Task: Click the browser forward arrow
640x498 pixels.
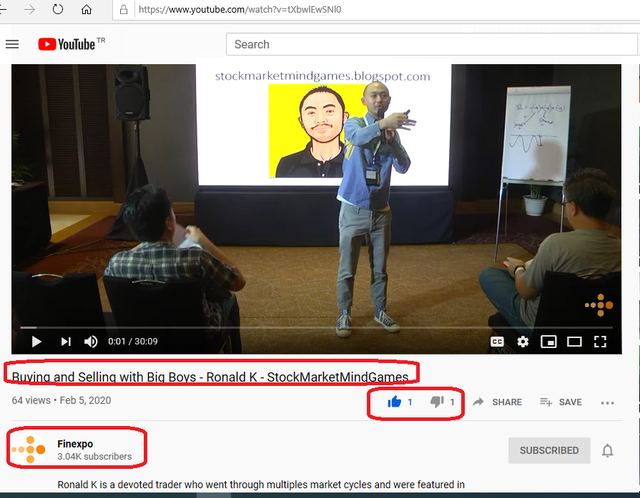Action: point(29,9)
